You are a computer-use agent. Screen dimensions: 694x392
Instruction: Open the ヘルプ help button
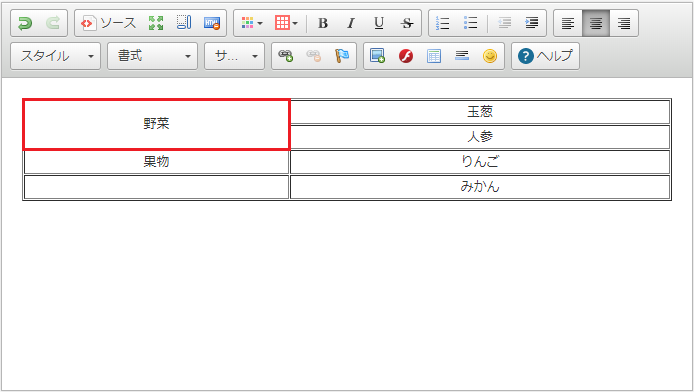pos(545,56)
